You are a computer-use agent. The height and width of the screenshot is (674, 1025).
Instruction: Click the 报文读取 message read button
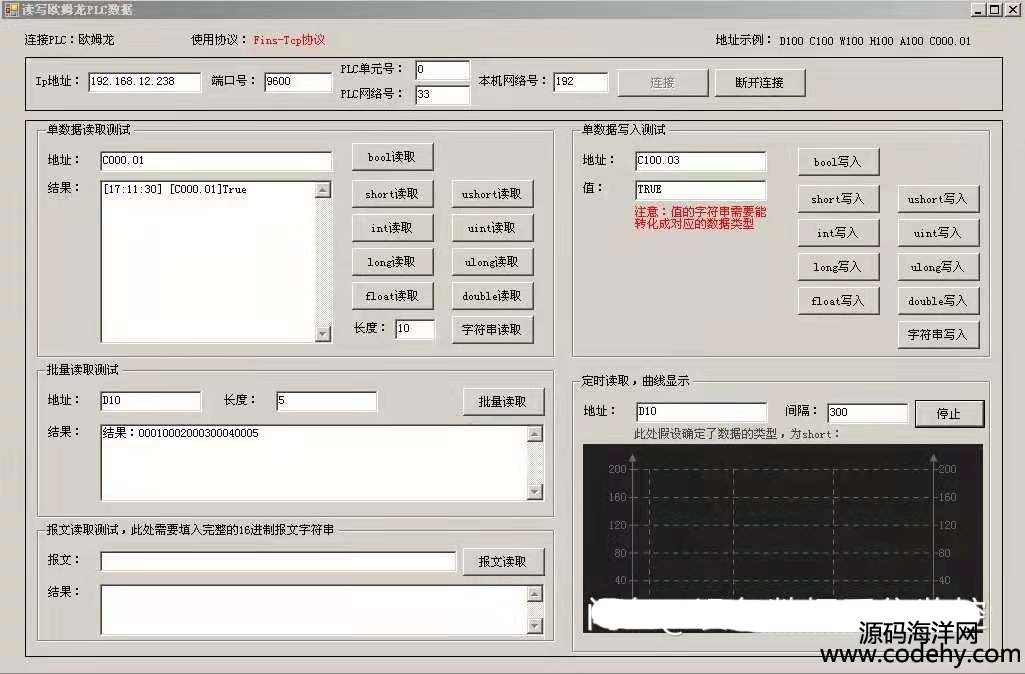point(503,562)
